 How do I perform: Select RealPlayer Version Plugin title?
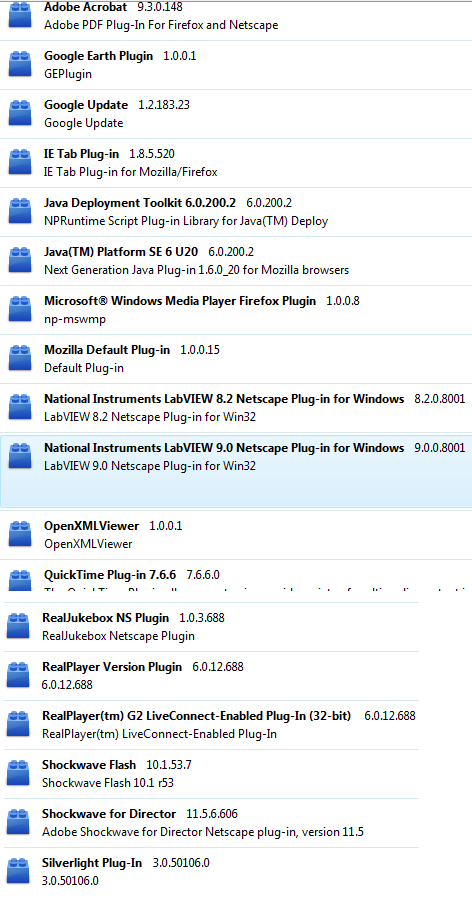[x=112, y=667]
